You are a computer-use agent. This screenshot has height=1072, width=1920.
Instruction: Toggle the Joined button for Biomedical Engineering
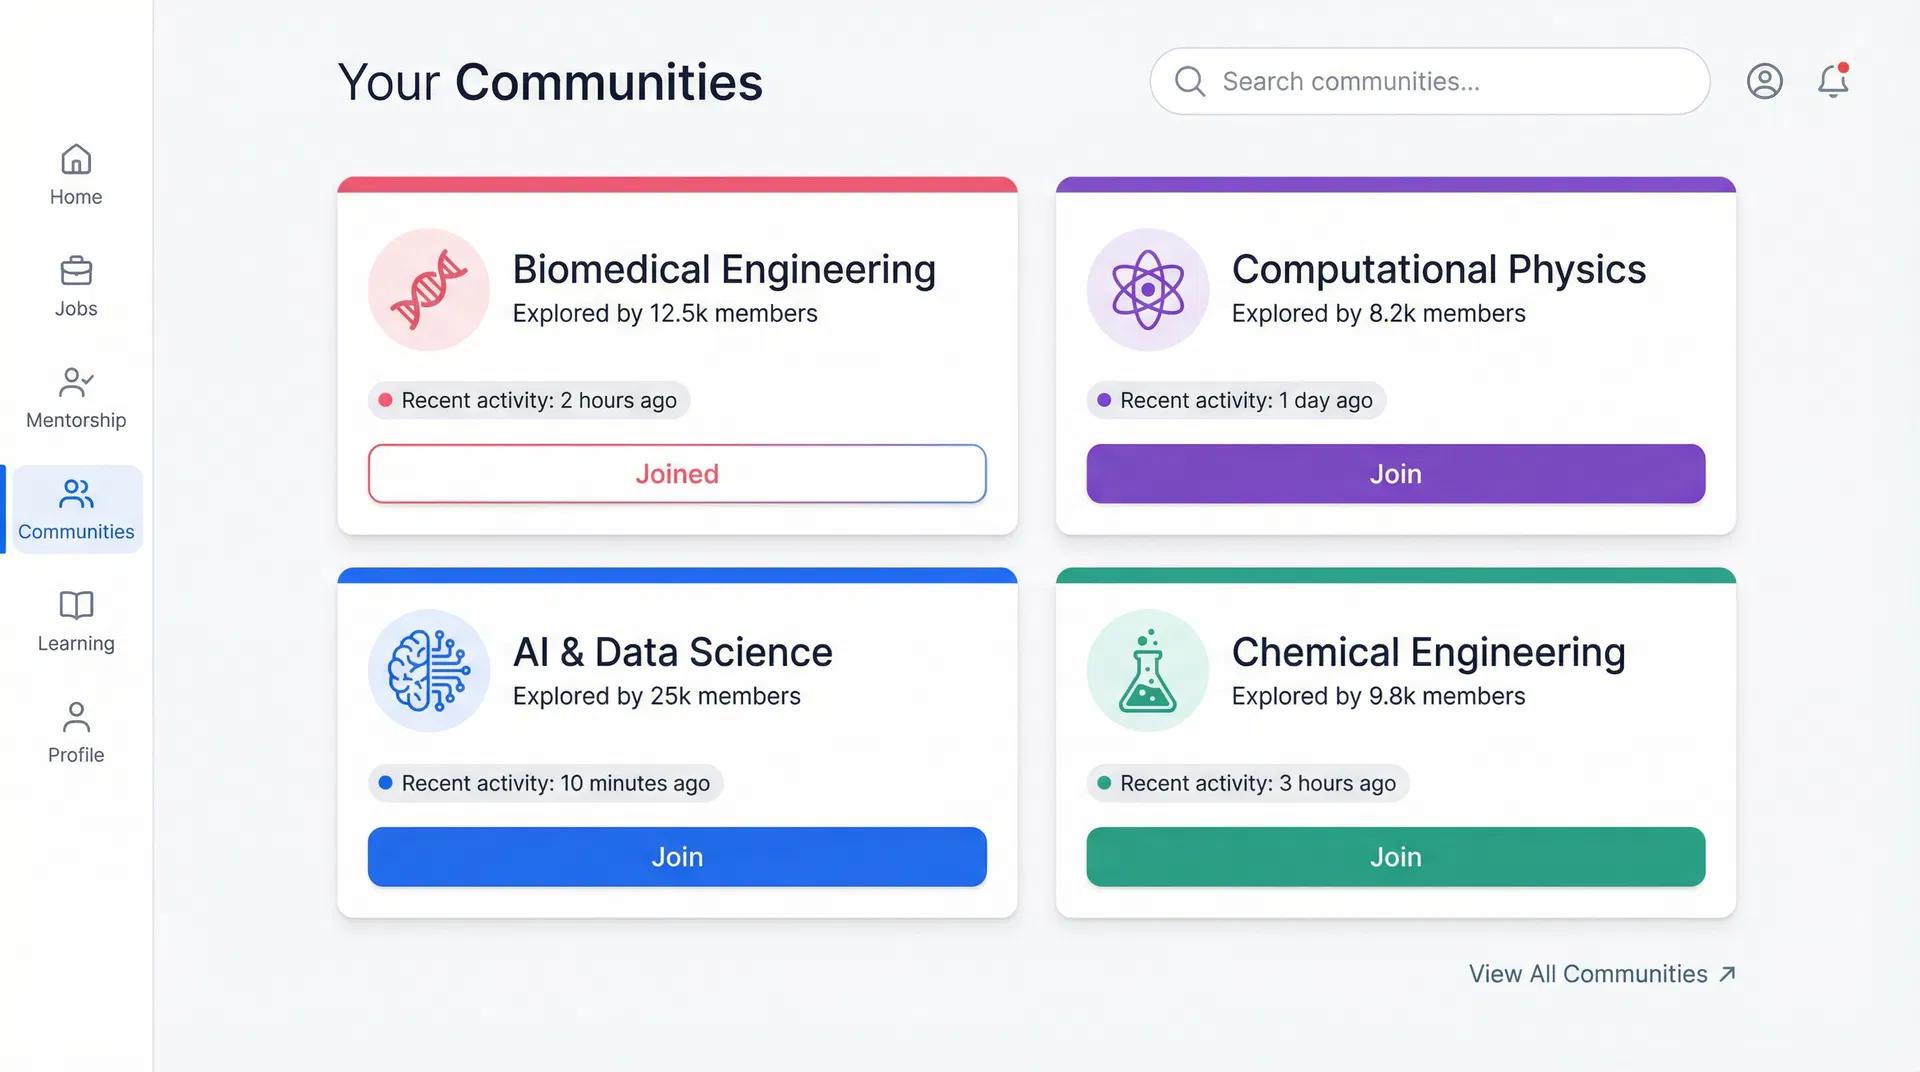(x=677, y=474)
